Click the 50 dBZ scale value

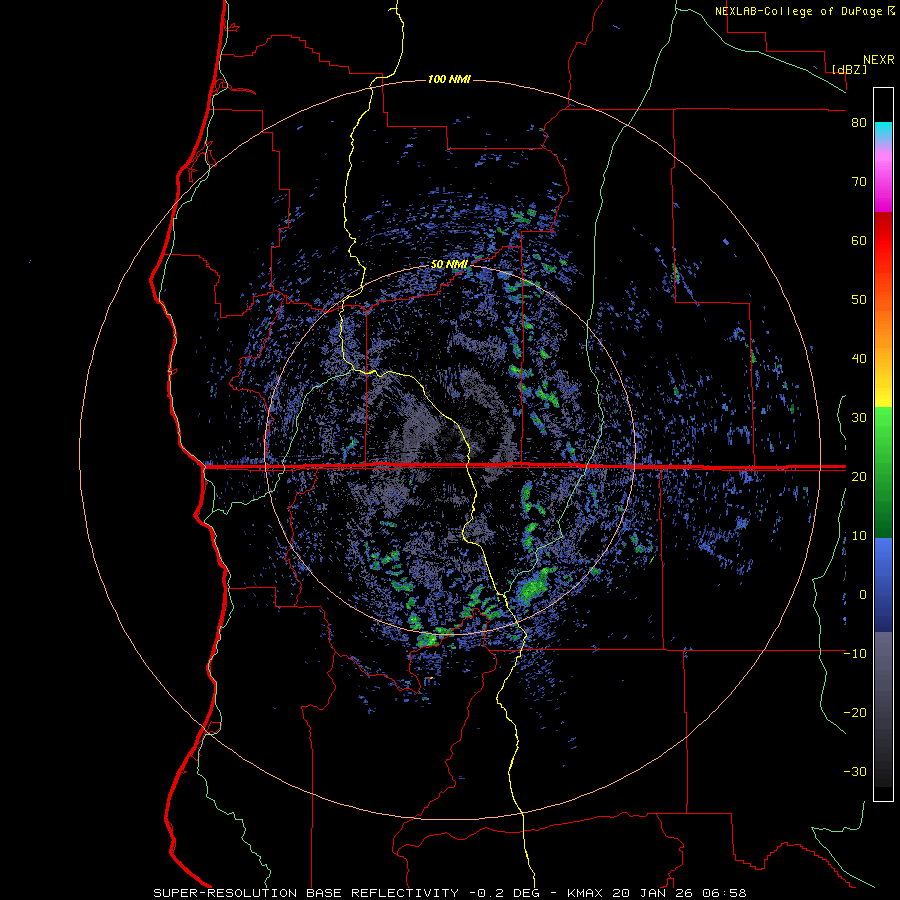(x=859, y=300)
